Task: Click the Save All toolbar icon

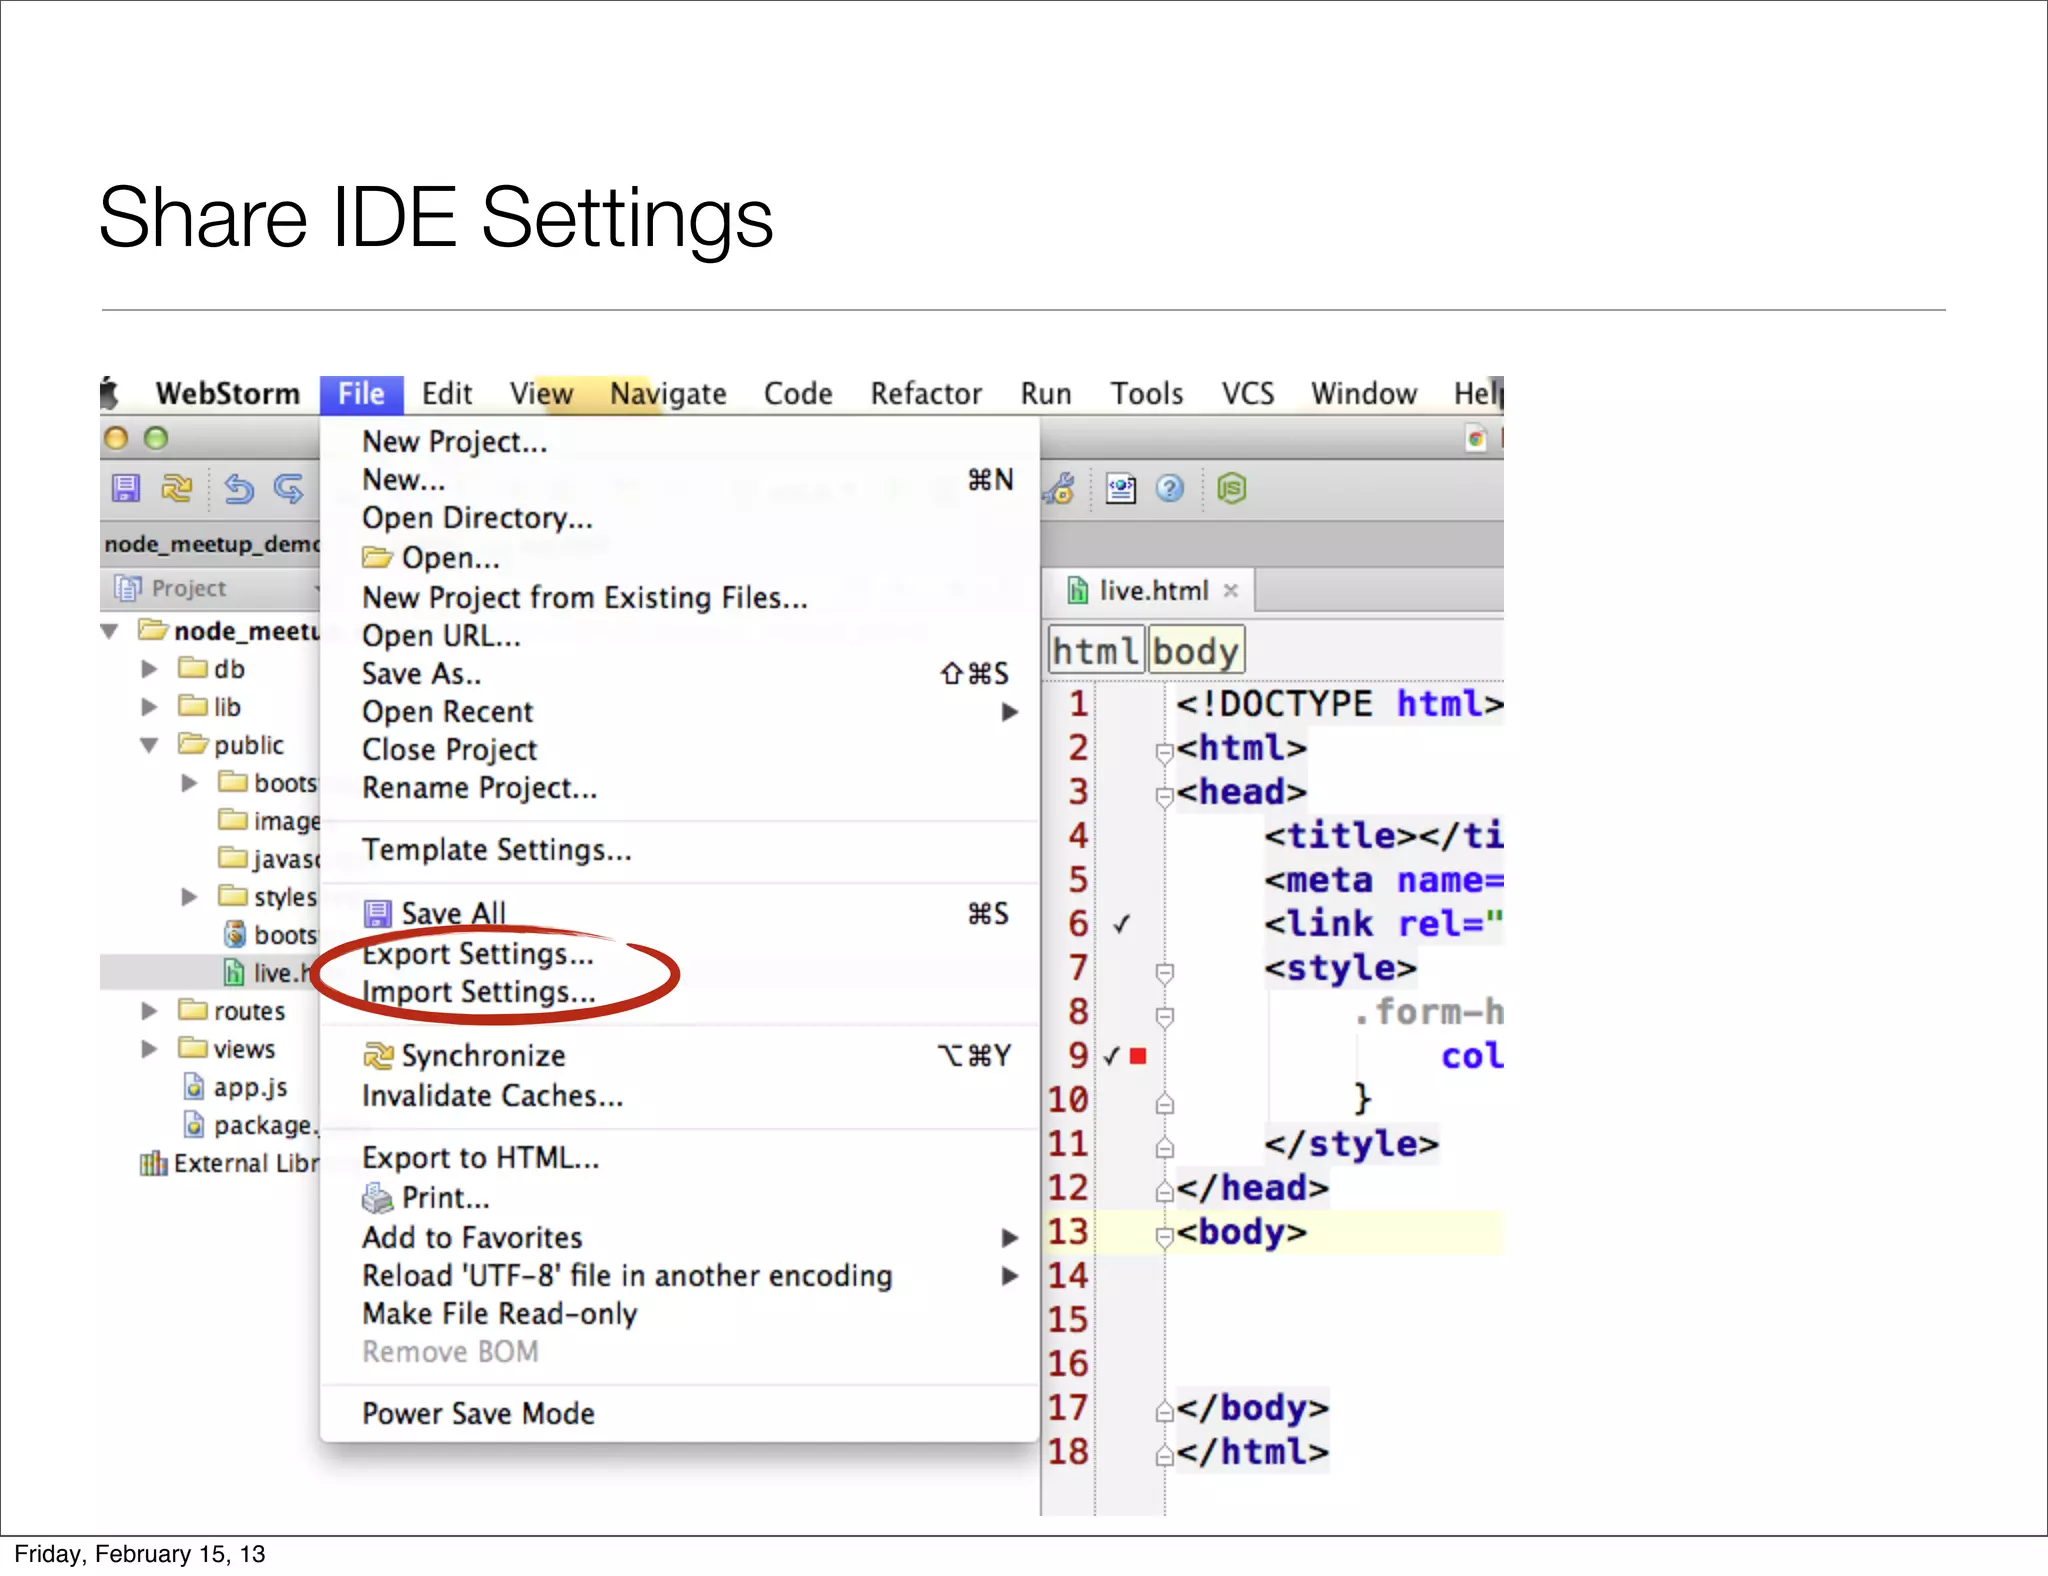Action: (x=126, y=488)
